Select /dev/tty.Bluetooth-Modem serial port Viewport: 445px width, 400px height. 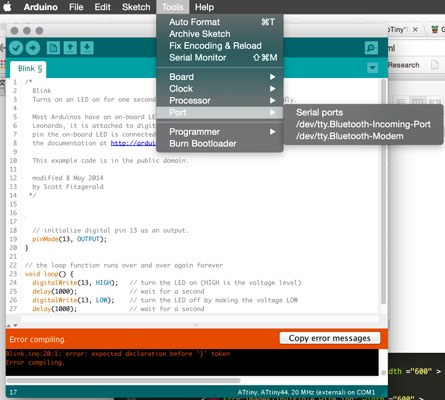click(363, 136)
